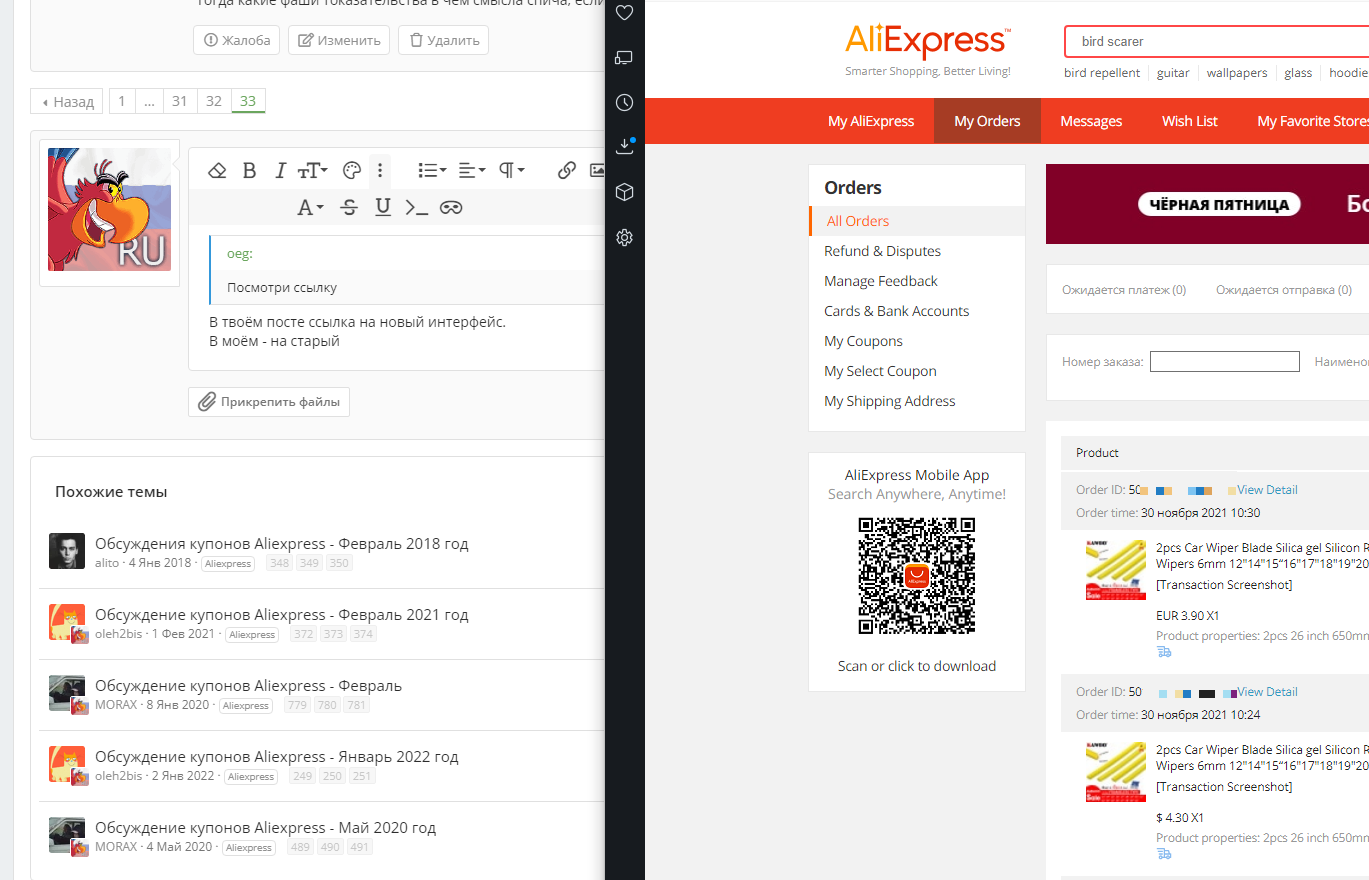The height and width of the screenshot is (880, 1369).
Task: Go to page 32 of the forum thread
Action: (x=214, y=101)
